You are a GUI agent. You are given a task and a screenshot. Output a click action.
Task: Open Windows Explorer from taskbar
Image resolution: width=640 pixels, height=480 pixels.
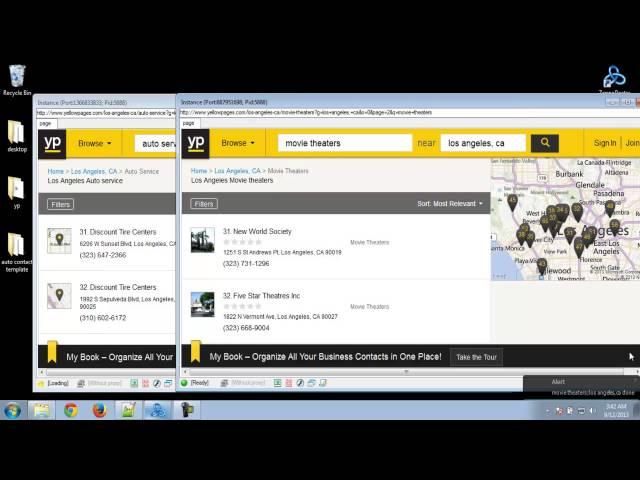(x=41, y=410)
